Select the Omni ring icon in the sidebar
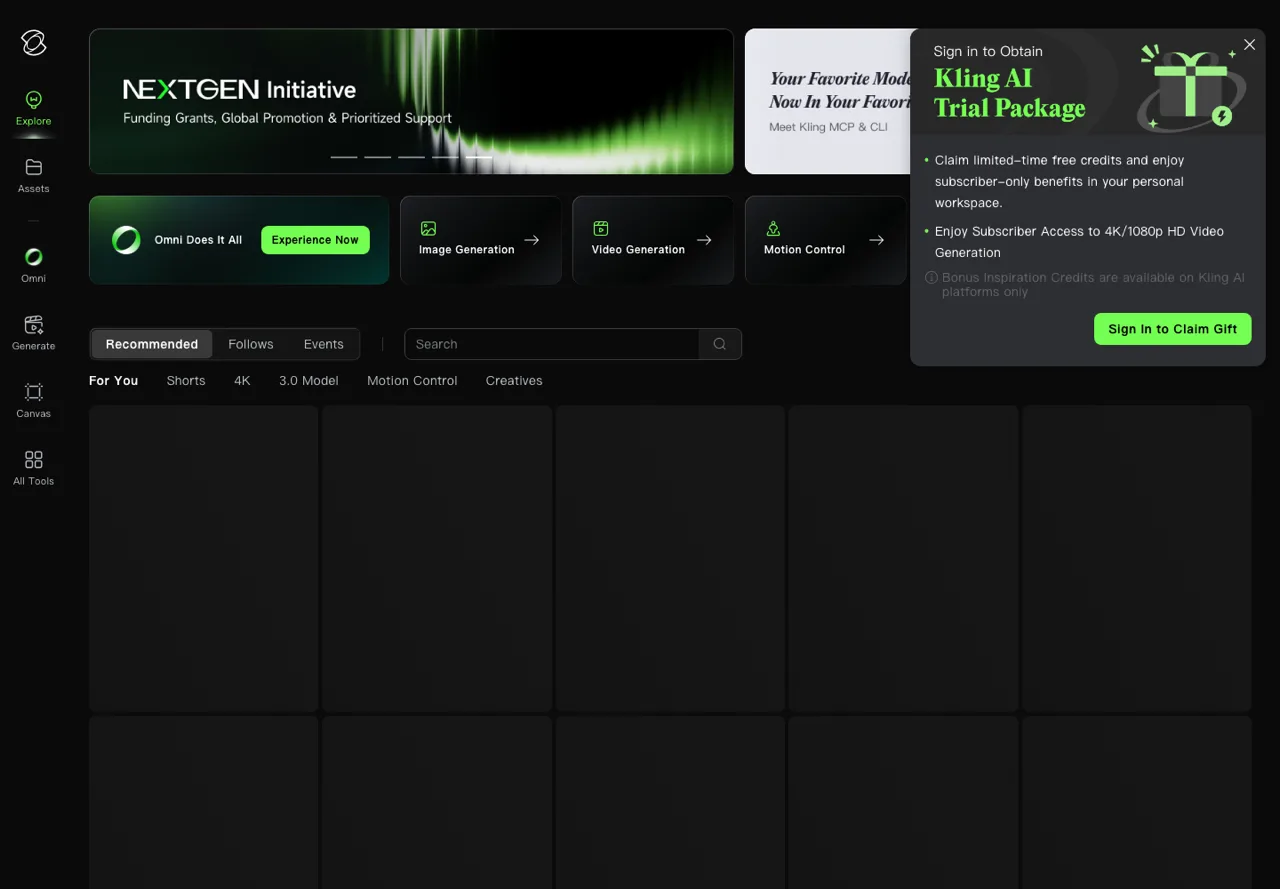Viewport: 1280px width, 889px height. click(34, 257)
